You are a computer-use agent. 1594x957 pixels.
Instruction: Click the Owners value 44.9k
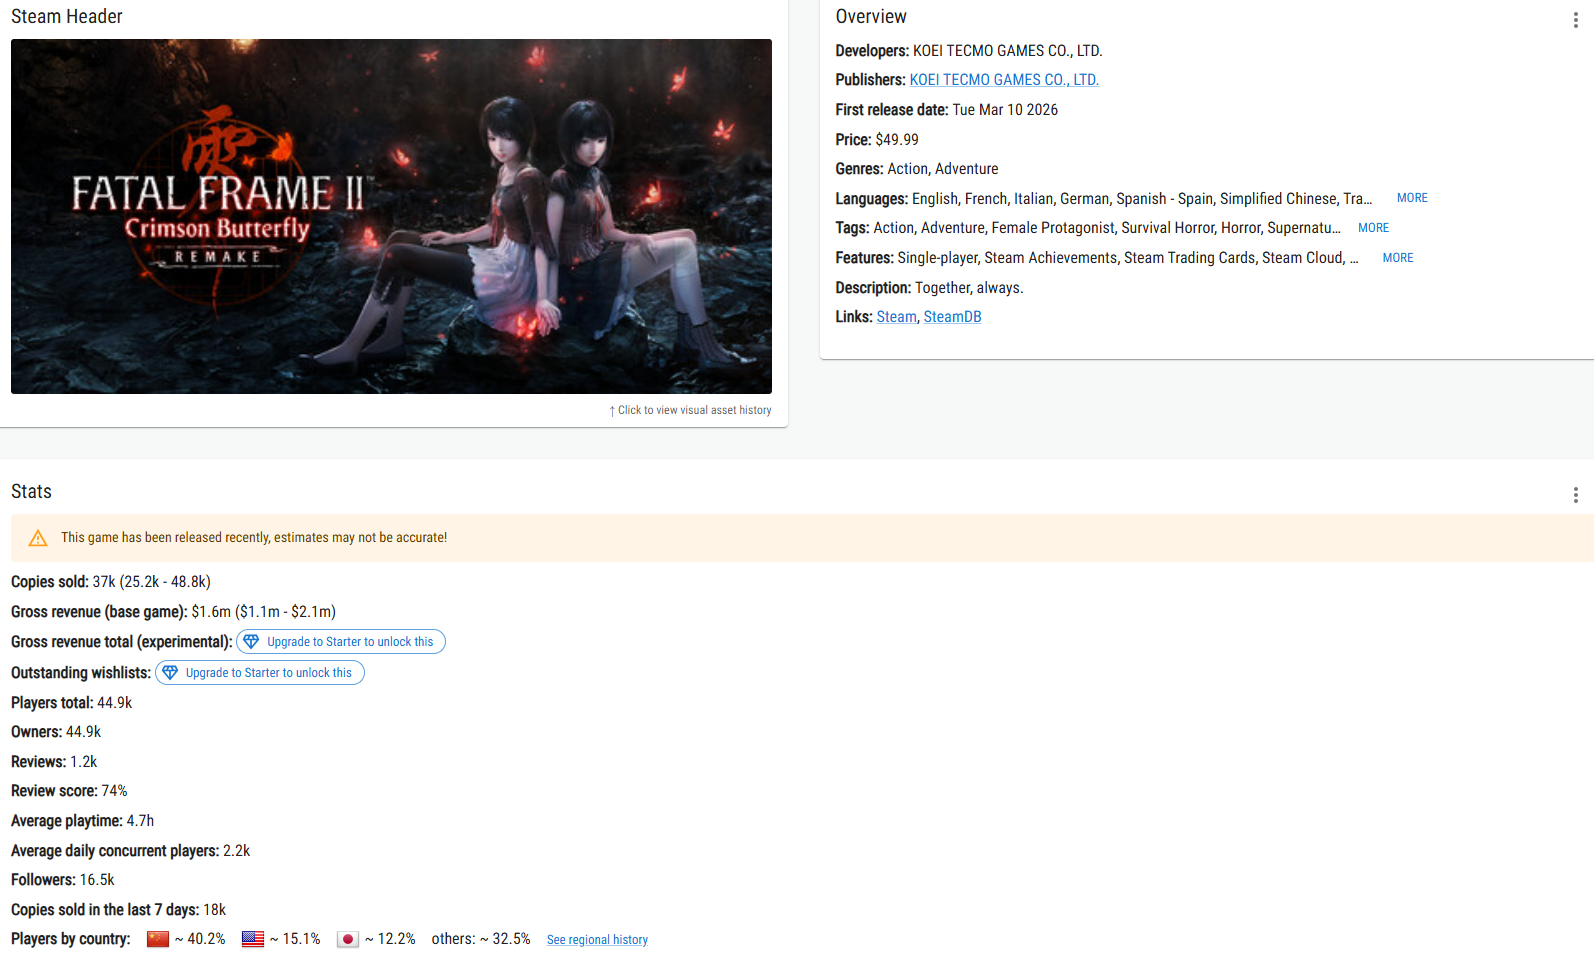click(83, 732)
